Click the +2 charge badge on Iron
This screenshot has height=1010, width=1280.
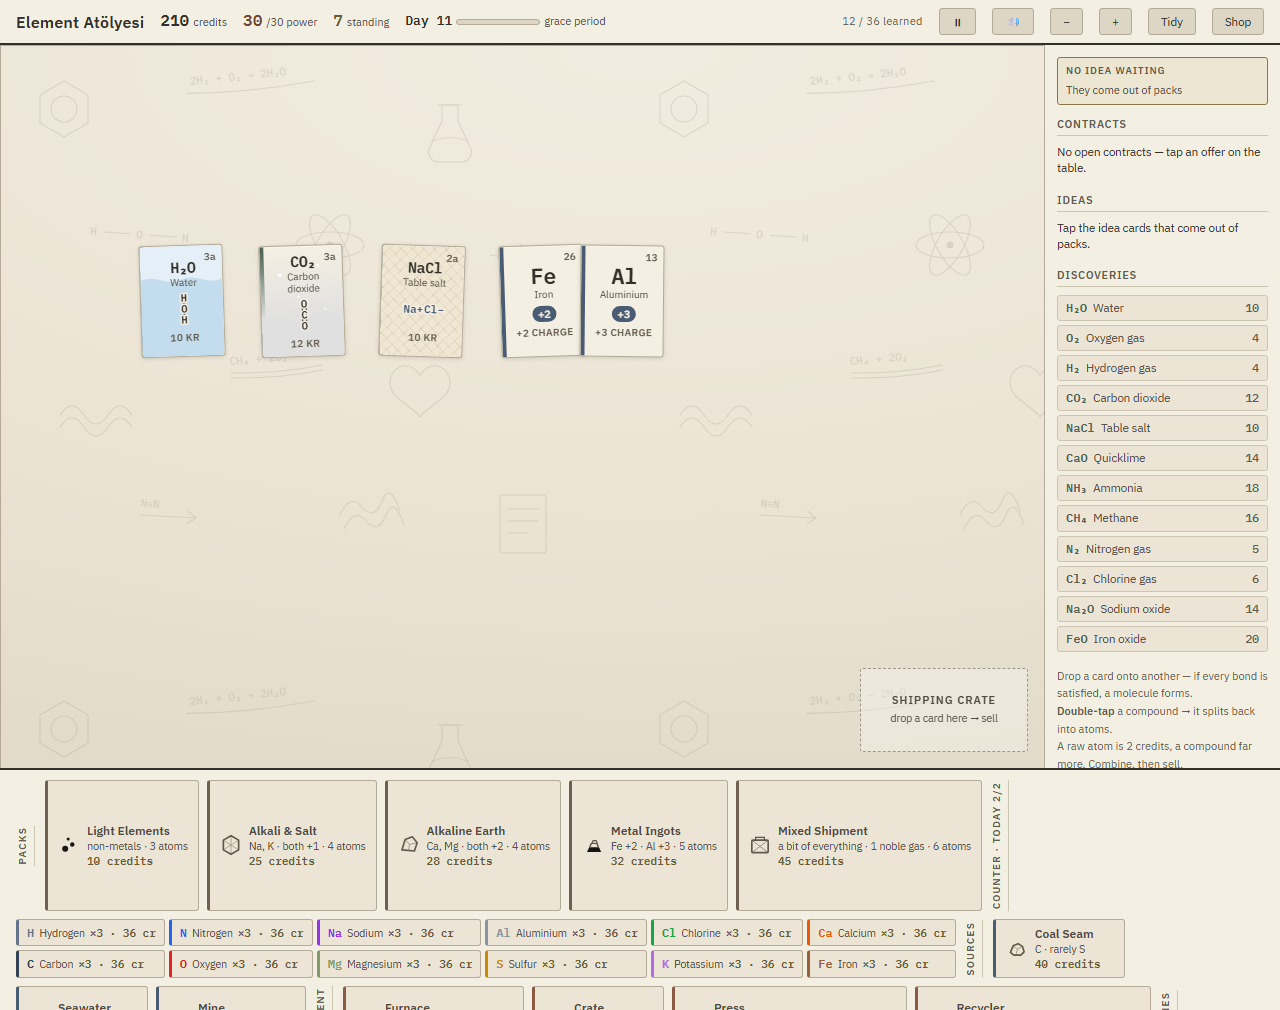click(544, 314)
